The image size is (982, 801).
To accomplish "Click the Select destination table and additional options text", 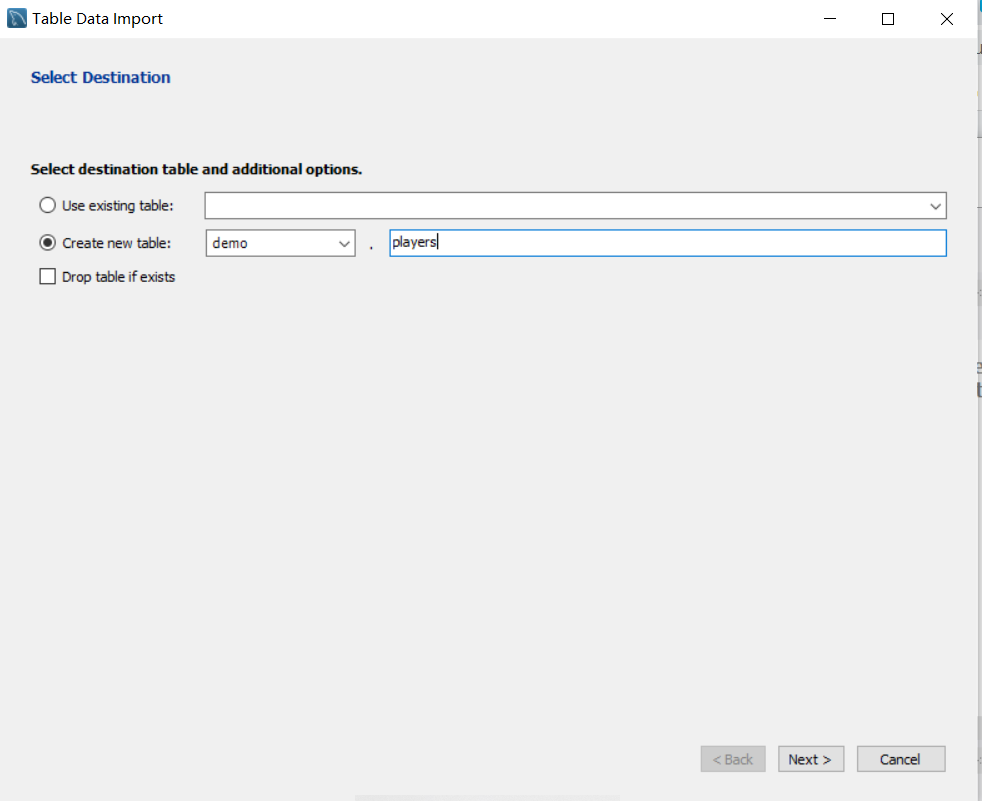I will [196, 169].
